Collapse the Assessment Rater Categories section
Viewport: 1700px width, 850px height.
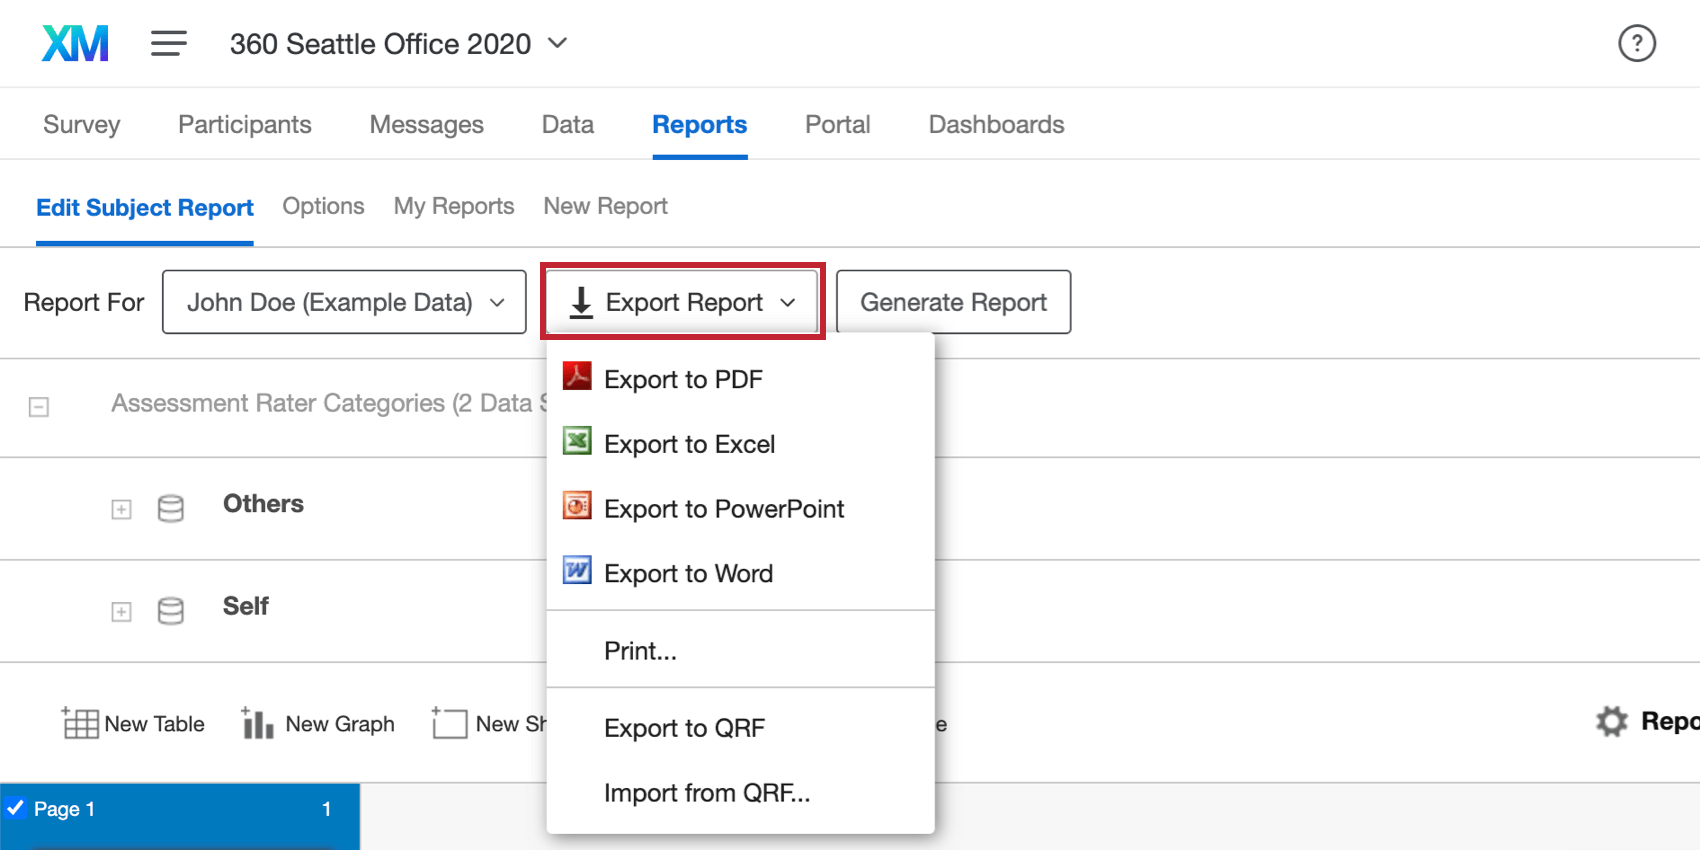39,406
